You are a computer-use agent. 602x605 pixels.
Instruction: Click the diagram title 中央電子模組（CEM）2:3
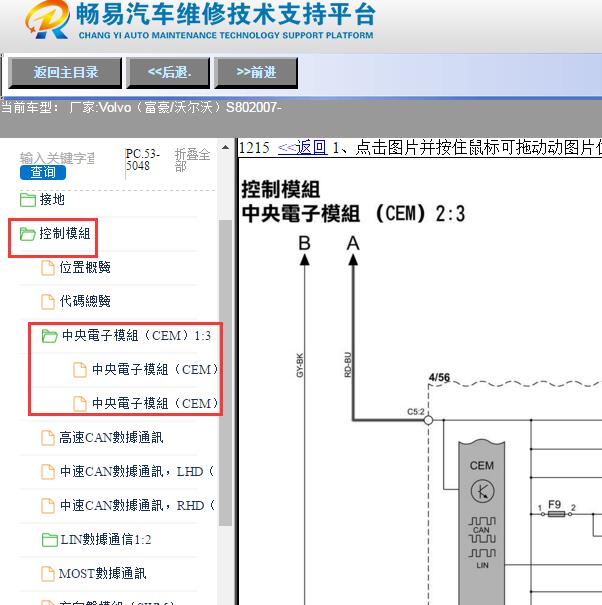pyautogui.click(x=353, y=214)
